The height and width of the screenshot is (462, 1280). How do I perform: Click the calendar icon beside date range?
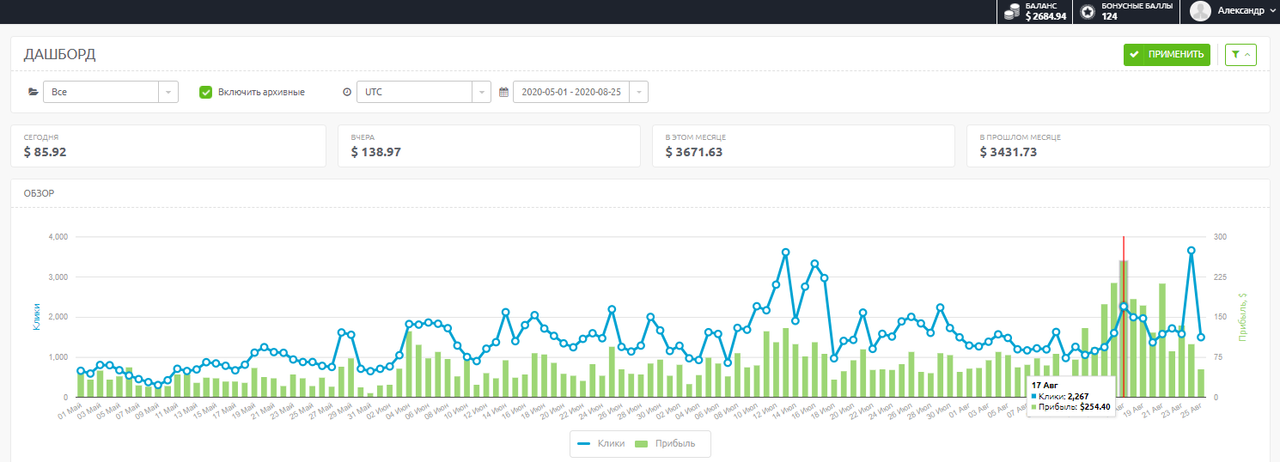[x=504, y=92]
